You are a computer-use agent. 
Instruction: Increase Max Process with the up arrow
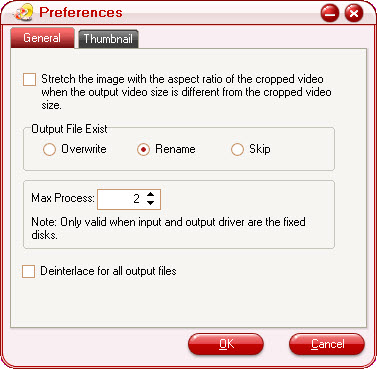click(151, 194)
